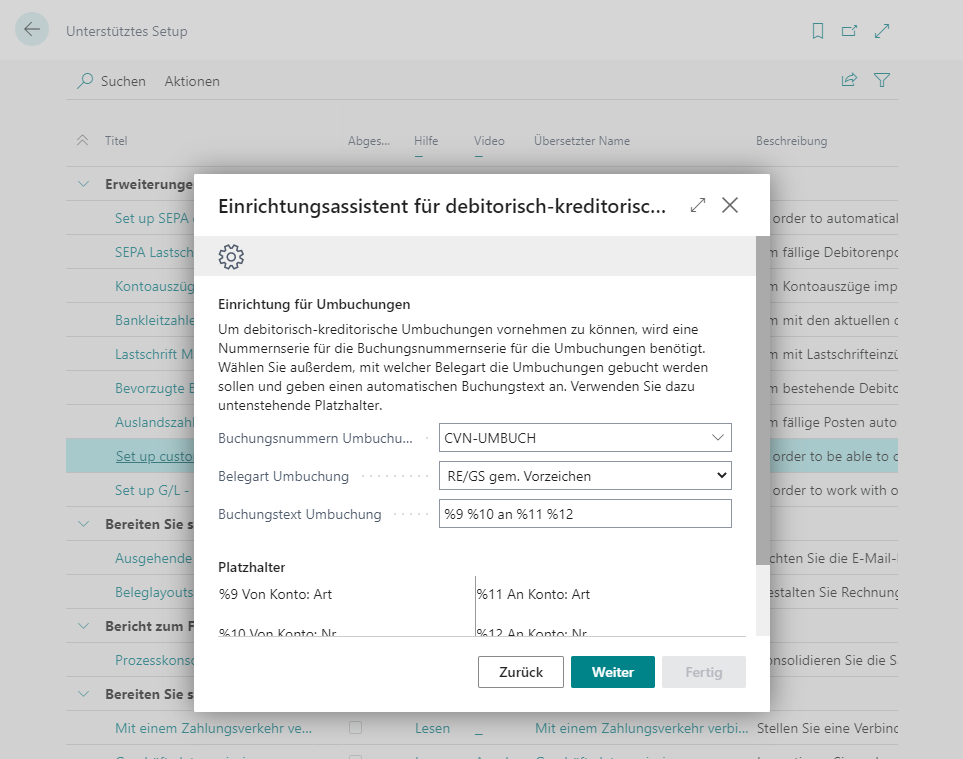Screen dimensions: 963x759
Task: Bookmark the Unterstütztes Setup page
Action: [x=817, y=31]
